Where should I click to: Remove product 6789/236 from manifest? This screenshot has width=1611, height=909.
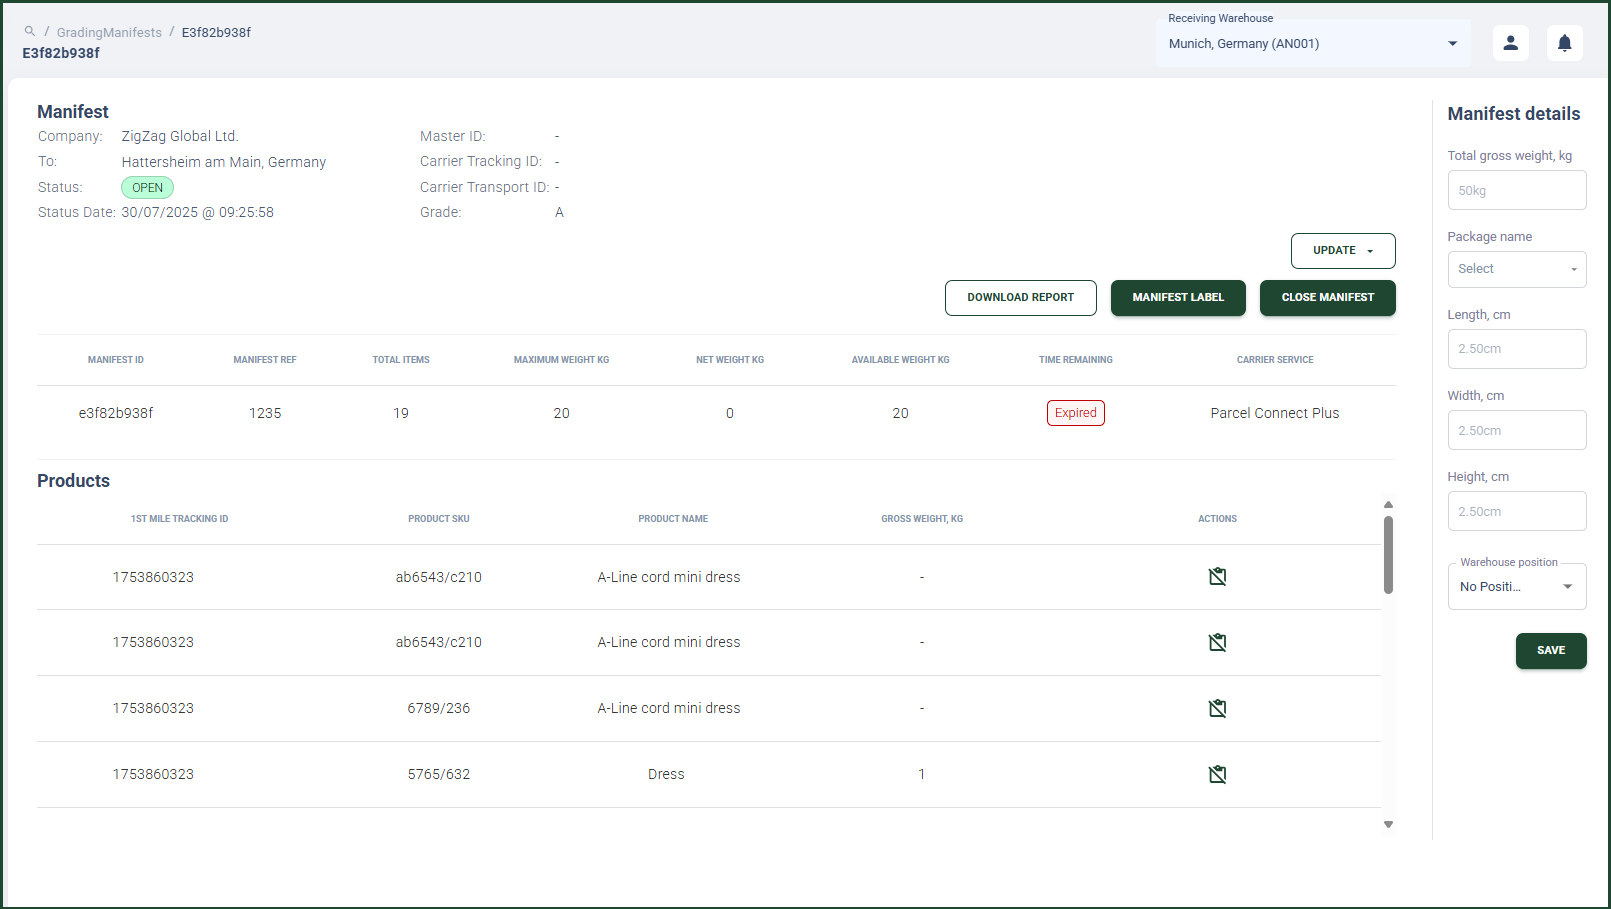1217,708
